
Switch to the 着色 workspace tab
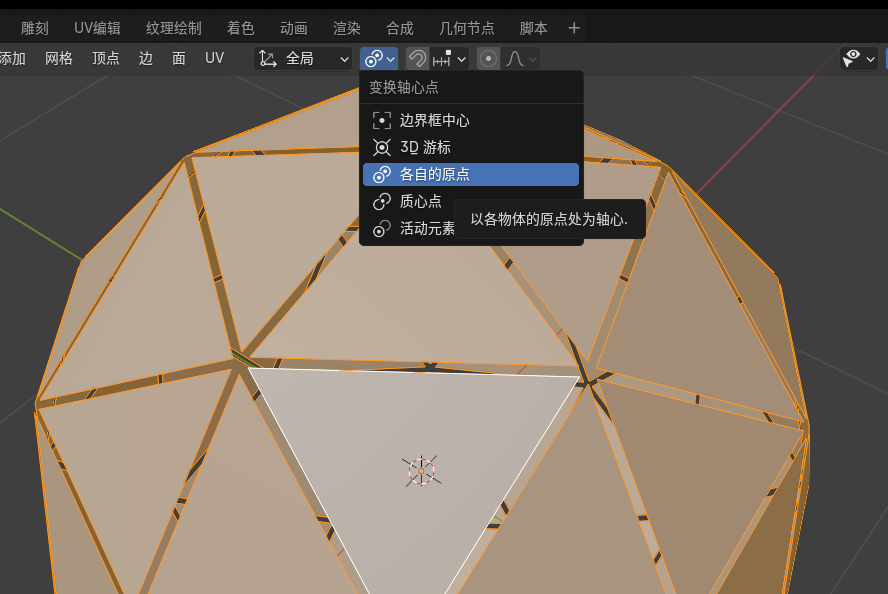(241, 28)
